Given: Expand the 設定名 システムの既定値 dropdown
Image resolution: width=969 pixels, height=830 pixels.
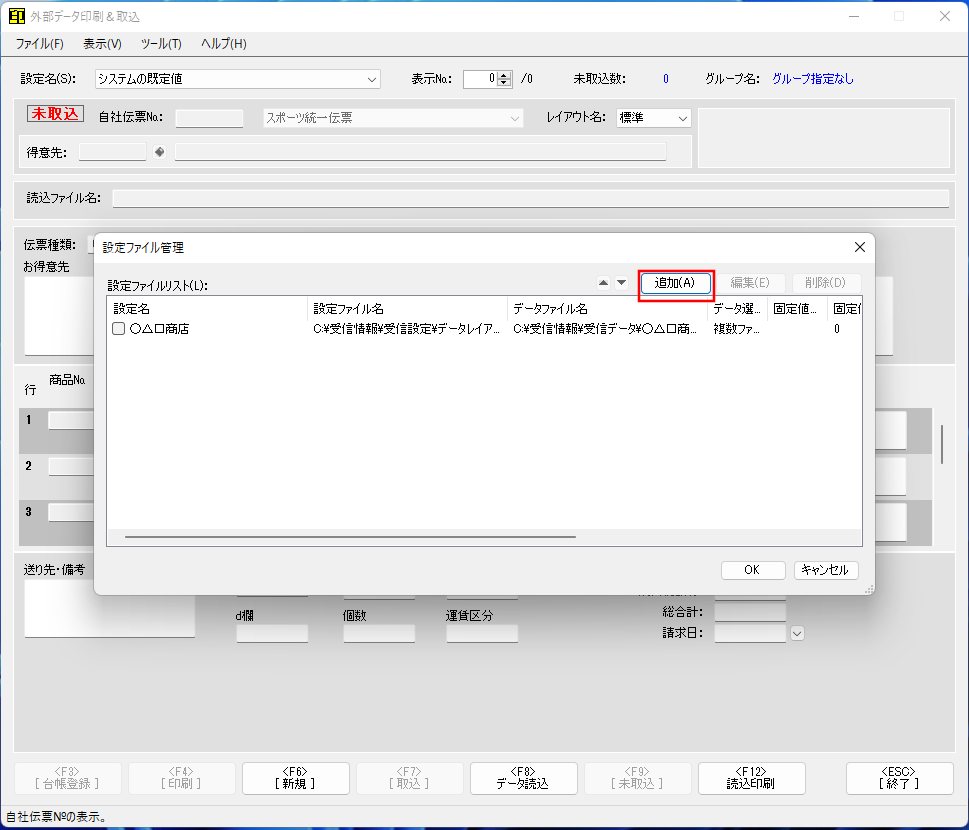Looking at the screenshot, I should click(371, 79).
